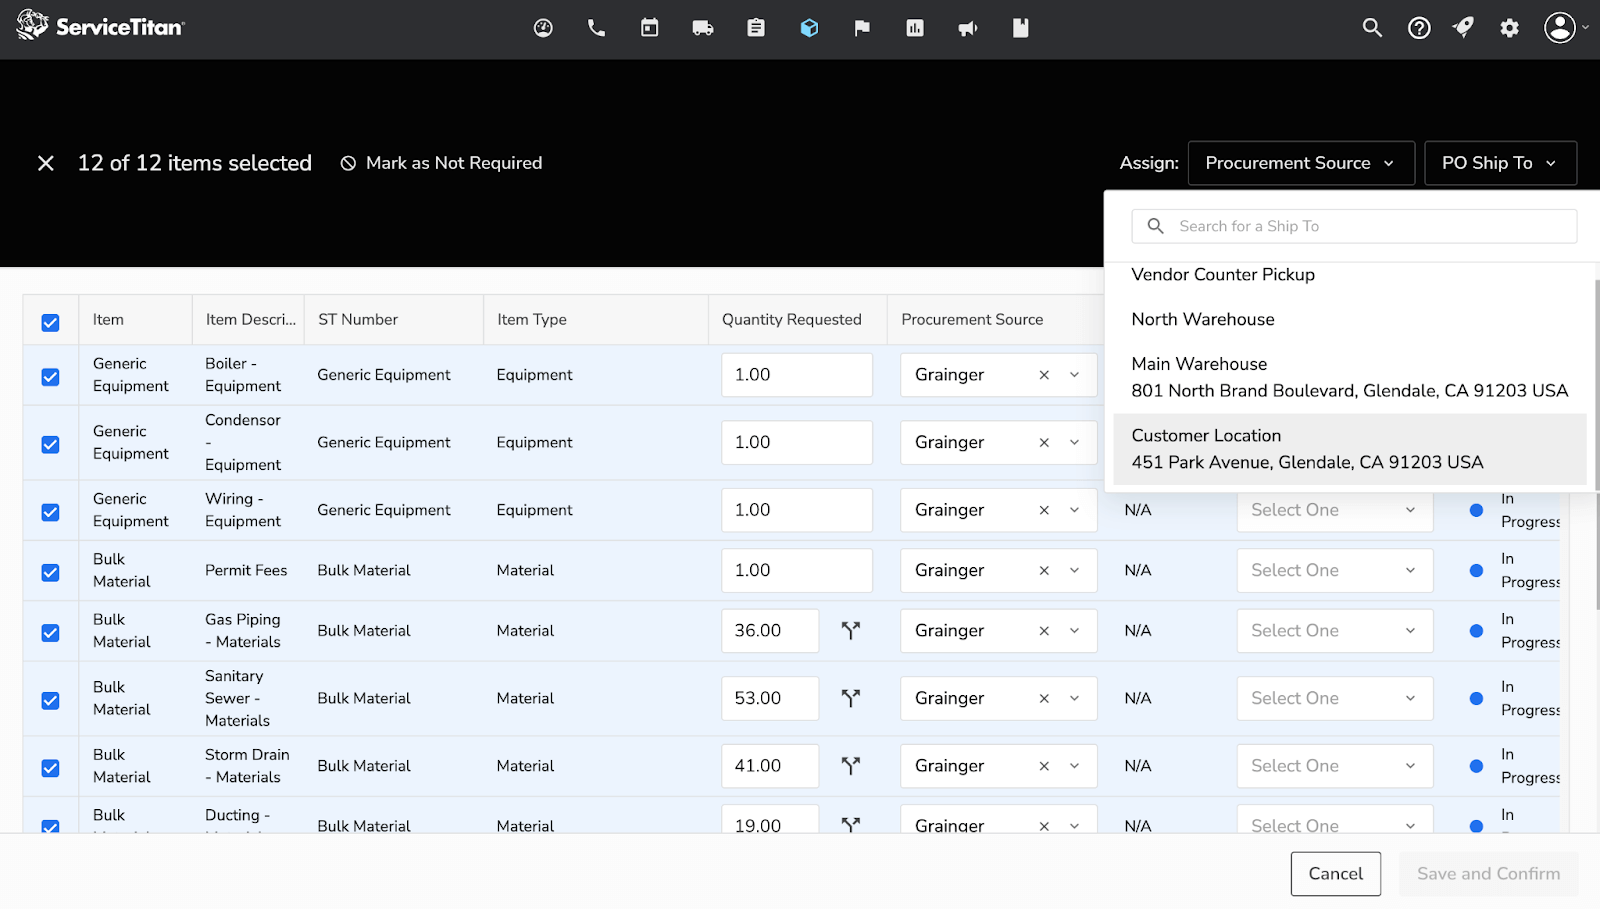1600x909 pixels.
Task: Expand the Select One dropdown for Permit Fees
Action: 1334,570
